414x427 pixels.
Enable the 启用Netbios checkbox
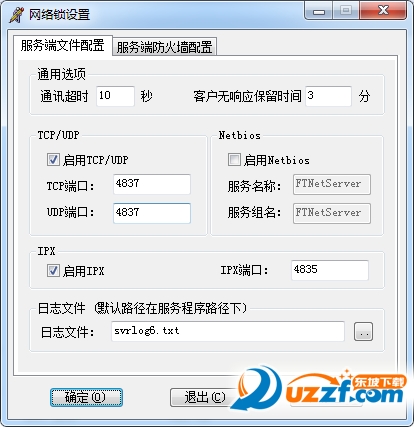(234, 159)
